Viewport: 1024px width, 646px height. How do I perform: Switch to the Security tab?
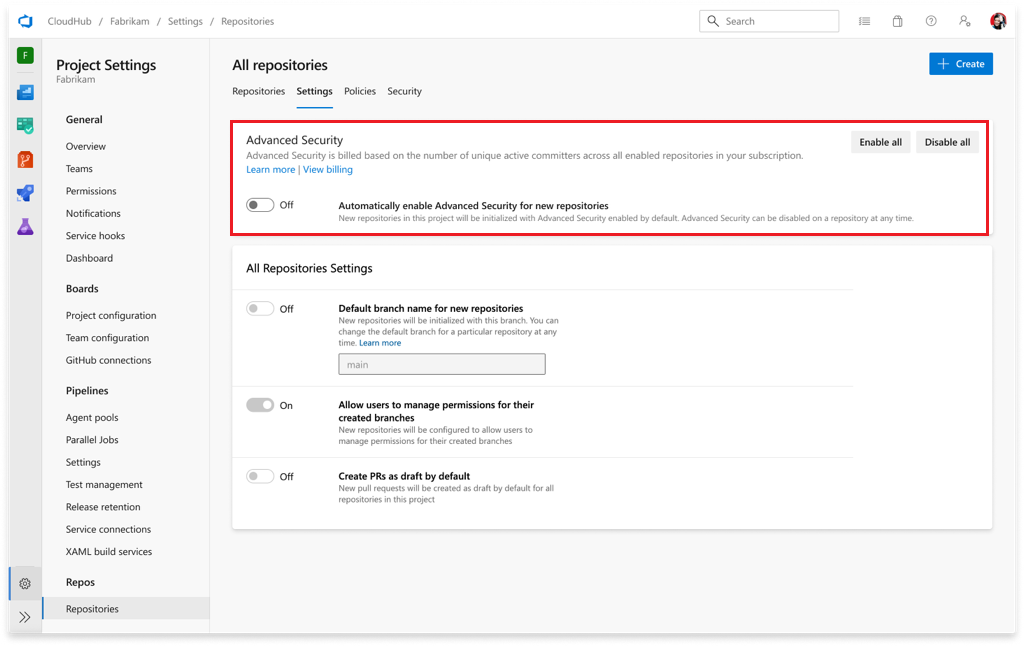[404, 91]
